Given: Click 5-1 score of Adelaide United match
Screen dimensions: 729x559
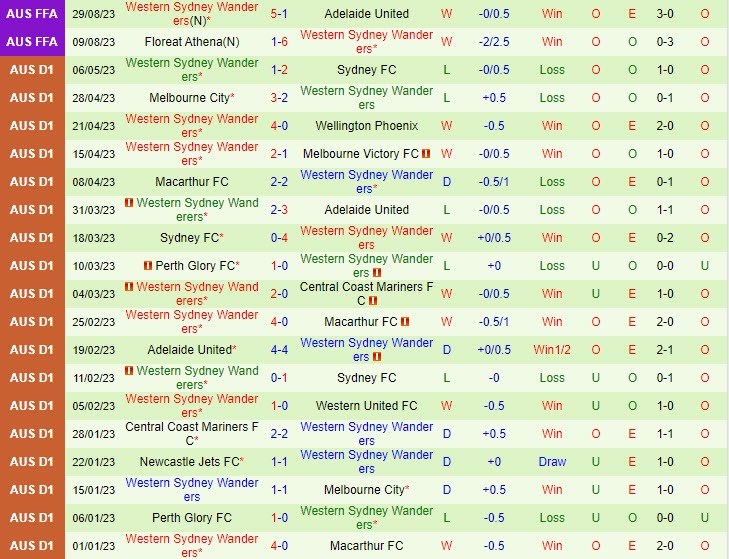Looking at the screenshot, I should point(279,13).
